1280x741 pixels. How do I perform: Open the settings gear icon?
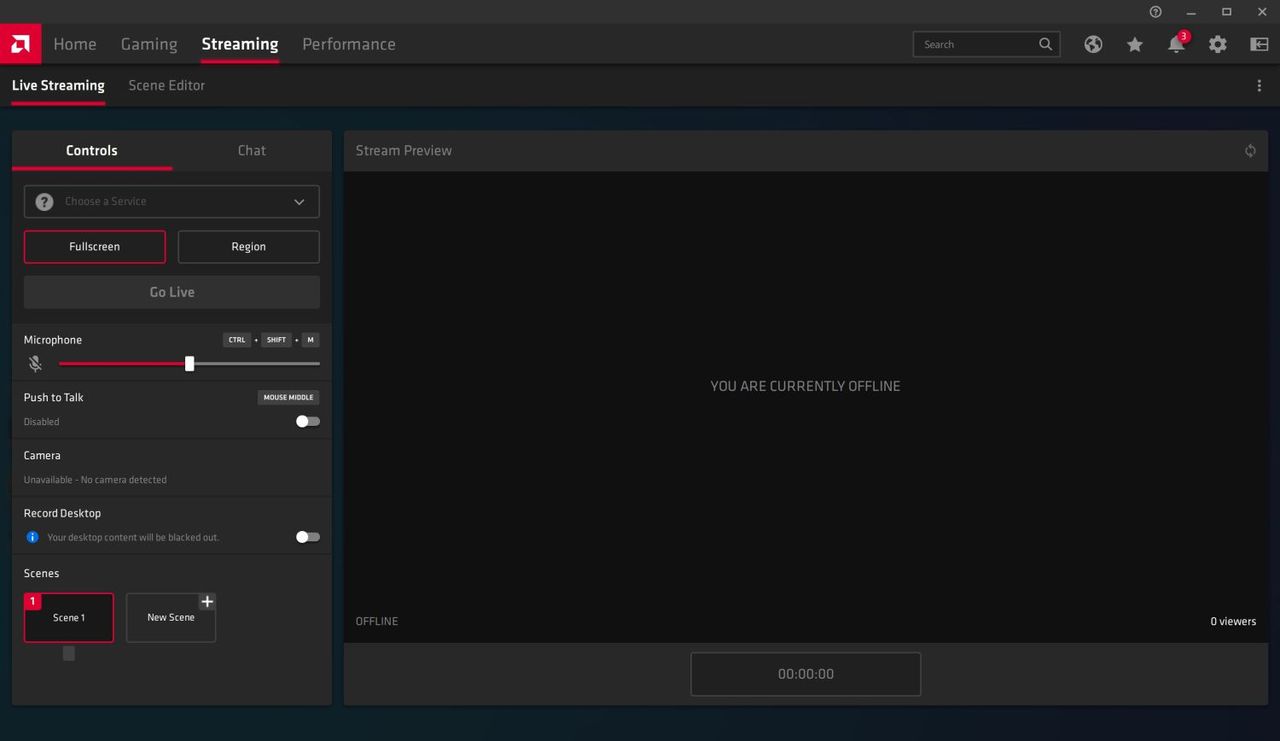pyautogui.click(x=1217, y=44)
